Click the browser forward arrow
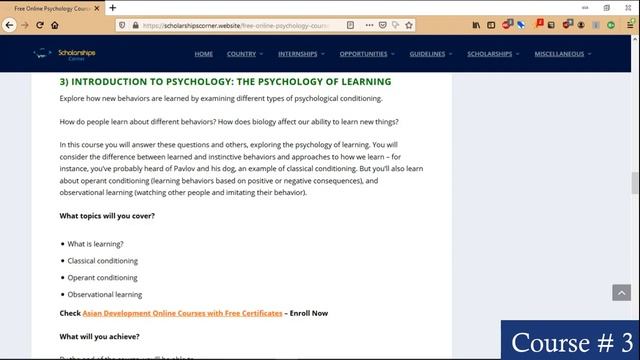The image size is (640, 360). (25, 25)
